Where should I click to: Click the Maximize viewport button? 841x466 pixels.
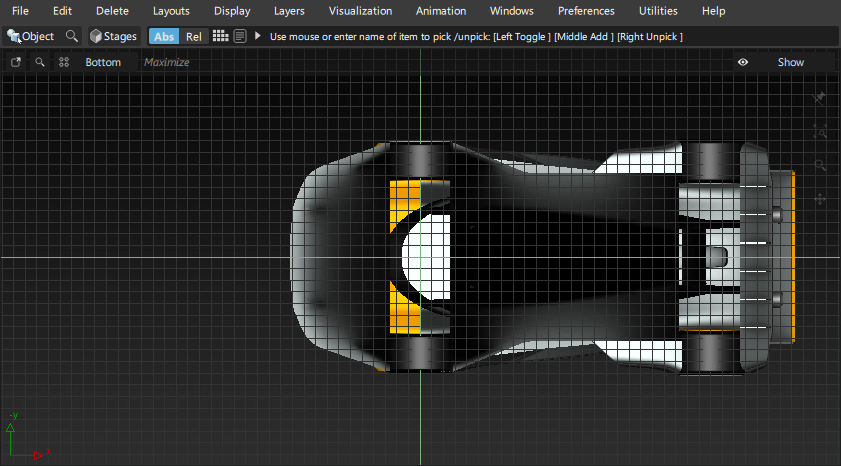pyautogui.click(x=167, y=62)
